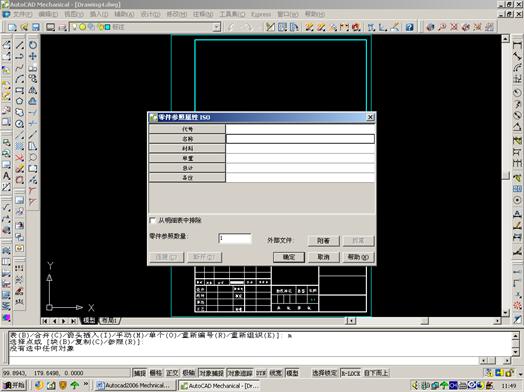
Task: Select the Spline tool in left toolbar
Action: [20, 68]
